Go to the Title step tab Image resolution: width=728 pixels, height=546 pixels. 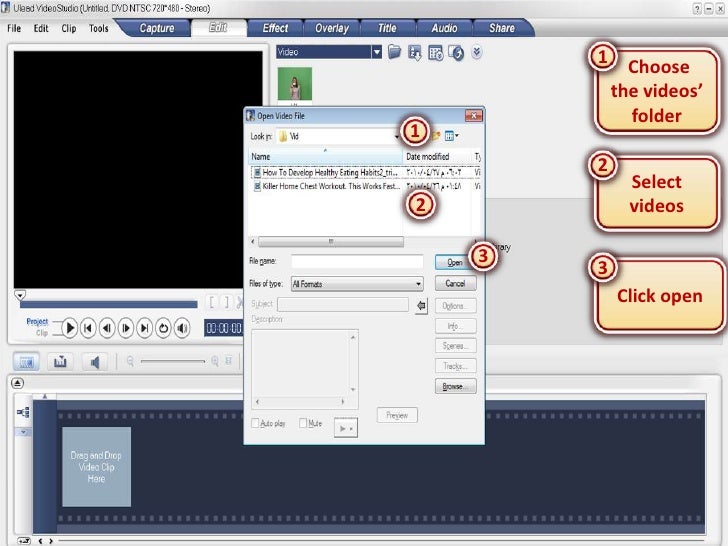pyautogui.click(x=387, y=28)
